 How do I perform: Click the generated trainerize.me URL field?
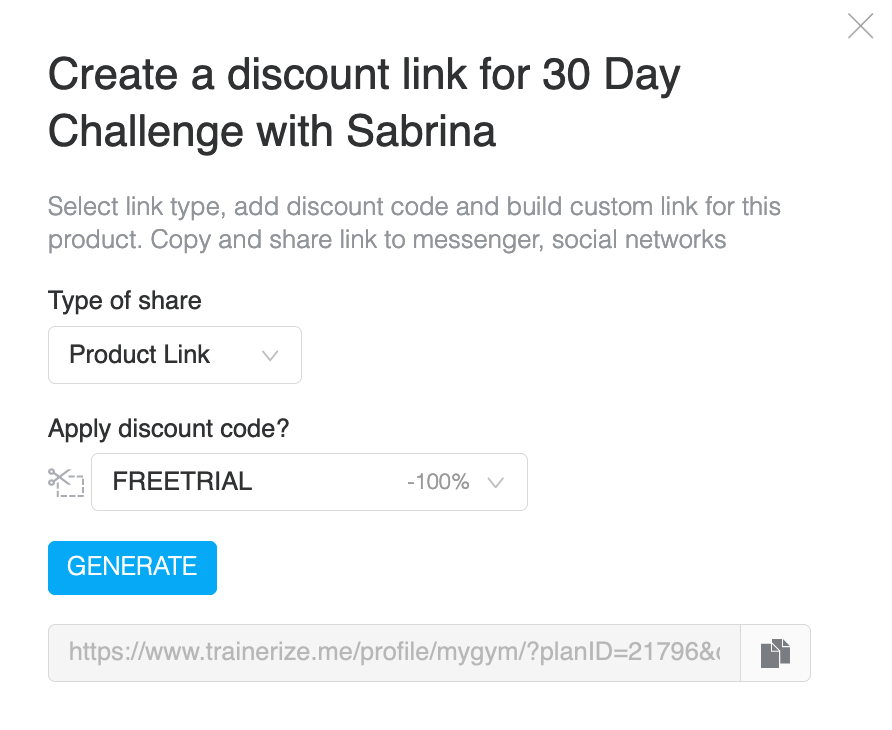394,654
